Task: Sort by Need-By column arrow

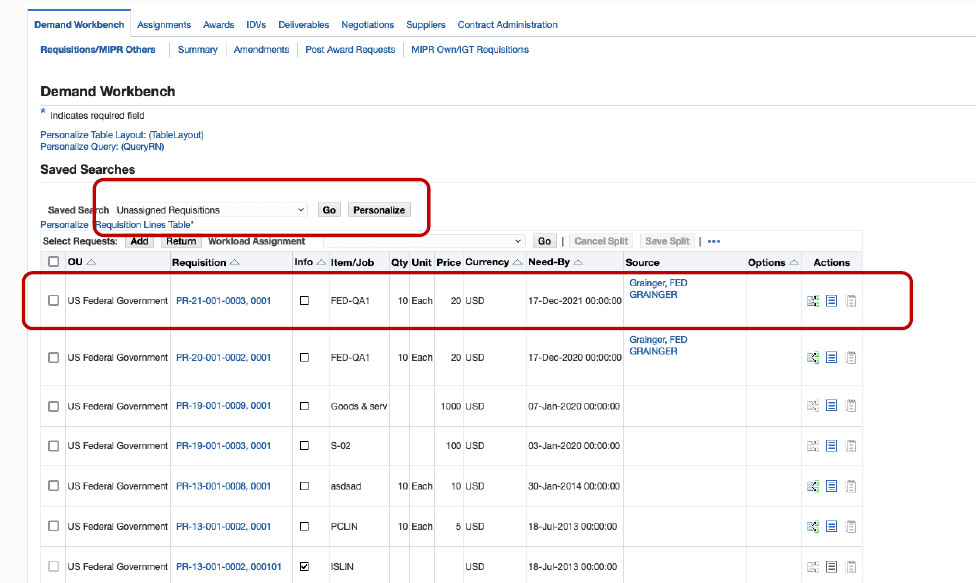Action: 578,262
